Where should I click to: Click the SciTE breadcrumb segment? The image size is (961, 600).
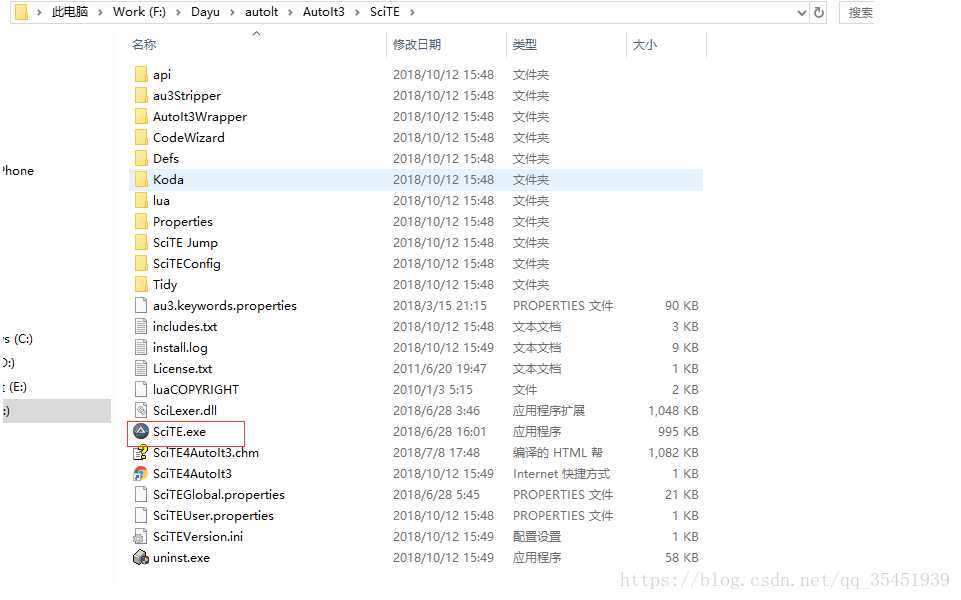(385, 12)
